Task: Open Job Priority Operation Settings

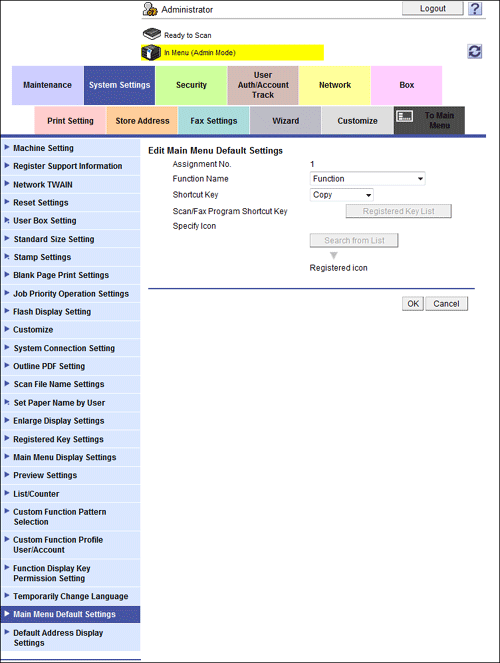Action: point(71,293)
